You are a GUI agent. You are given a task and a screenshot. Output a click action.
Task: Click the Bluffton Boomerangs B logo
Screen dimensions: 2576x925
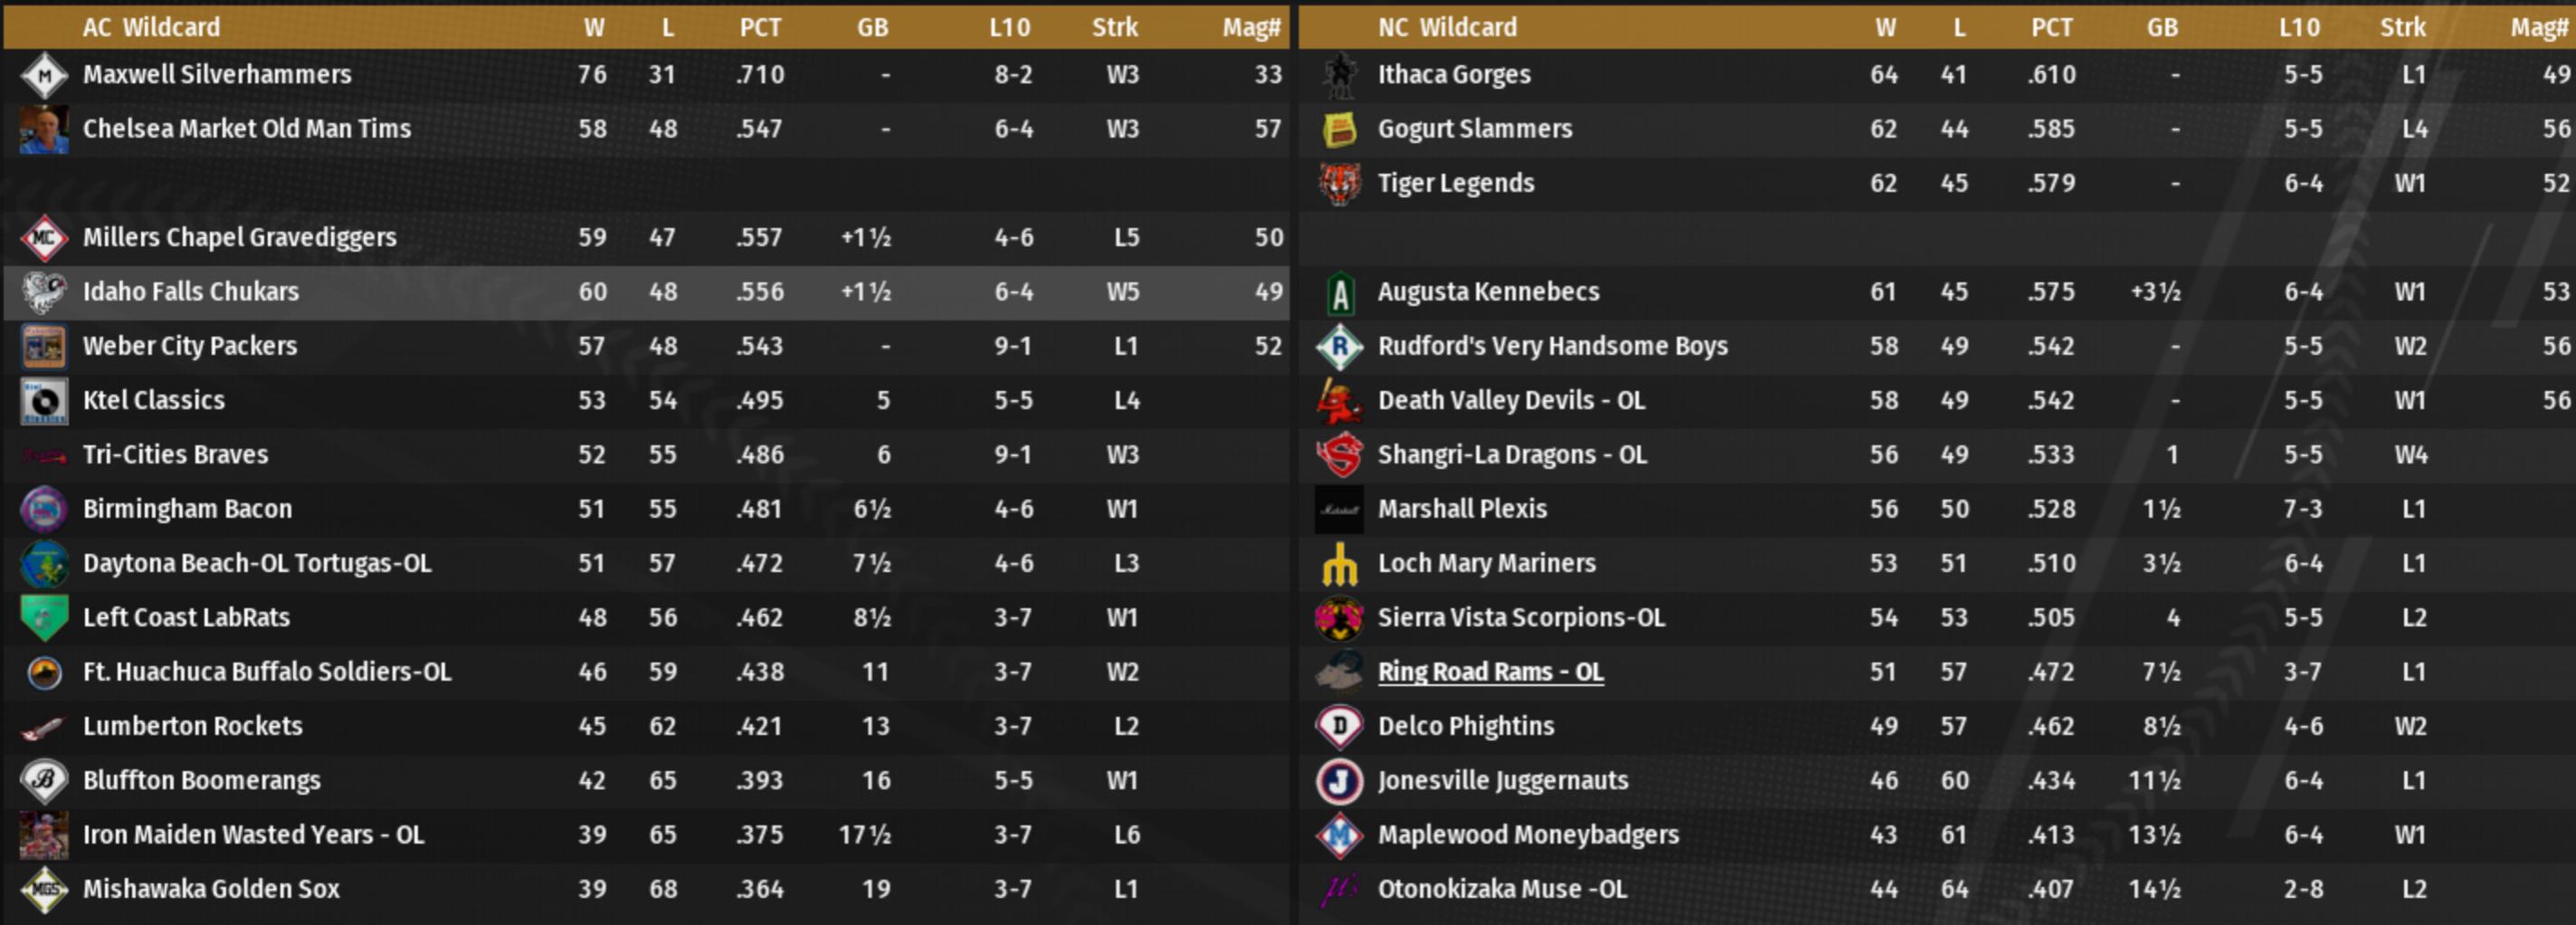[x=44, y=781]
